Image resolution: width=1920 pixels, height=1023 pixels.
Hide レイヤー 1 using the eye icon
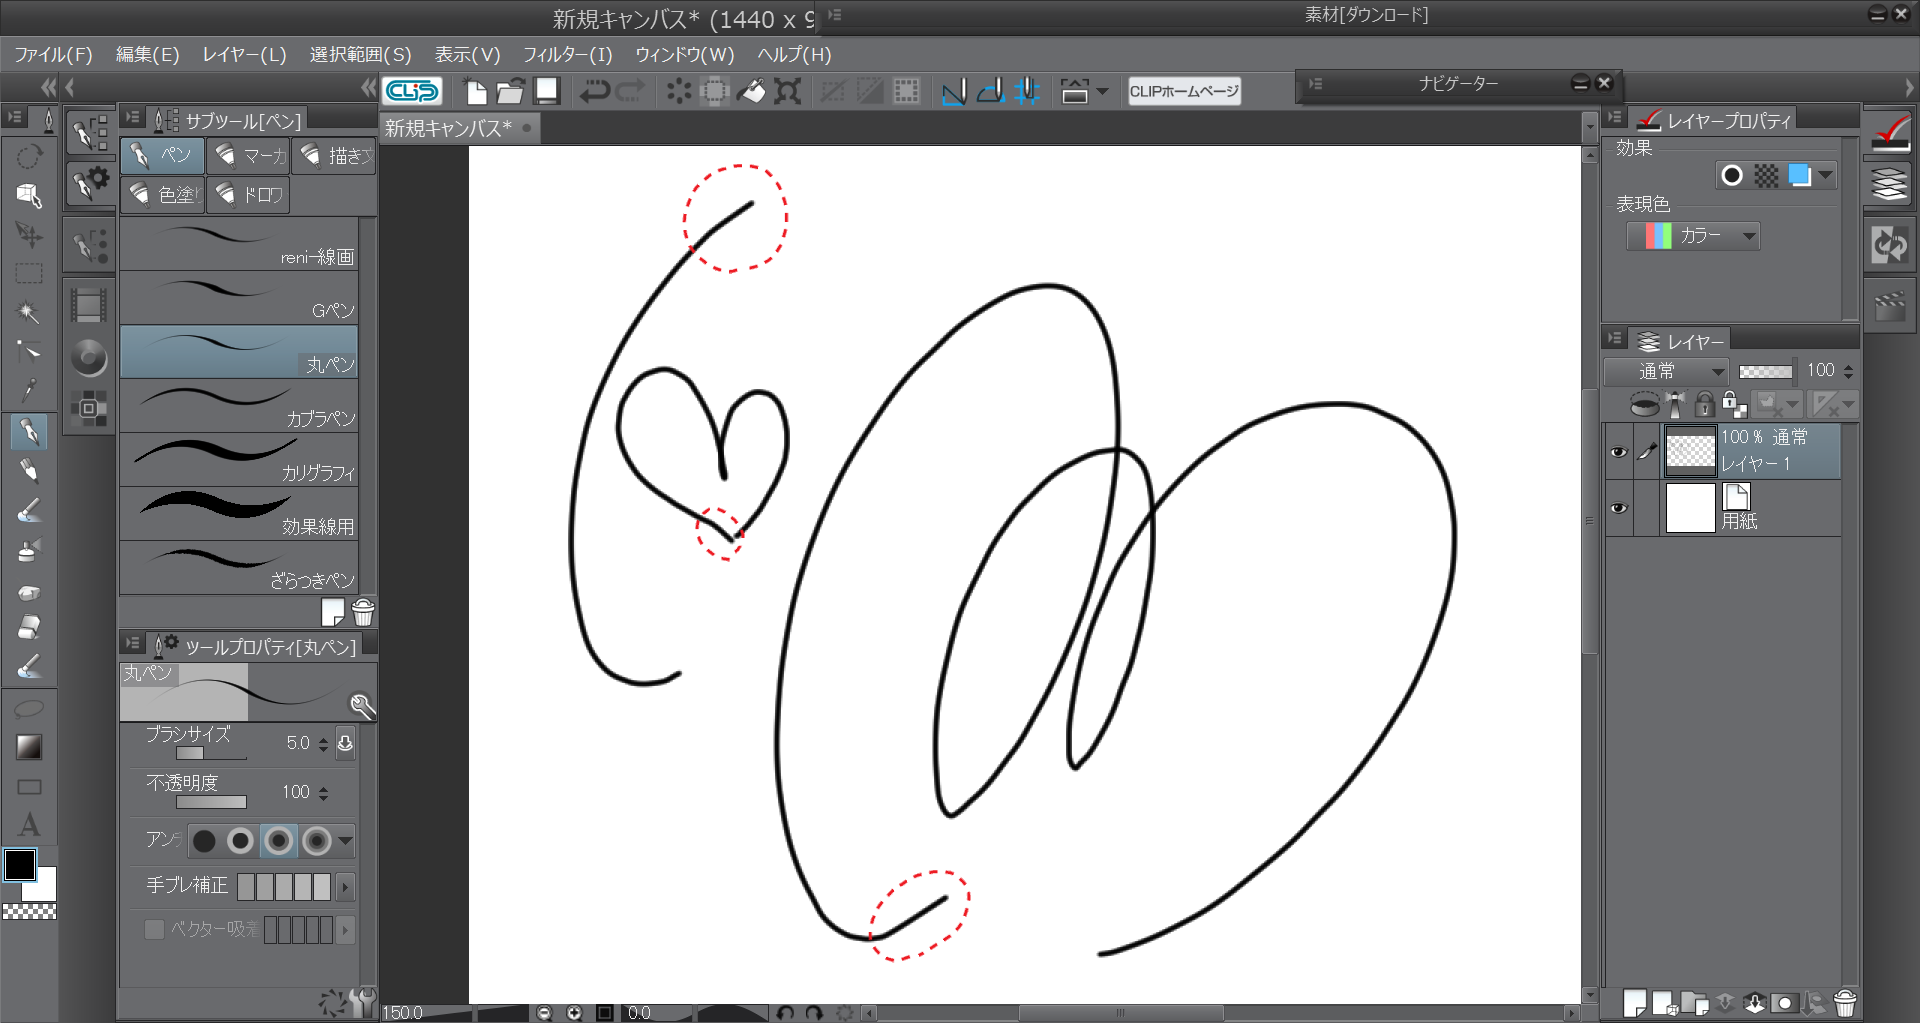1618,452
